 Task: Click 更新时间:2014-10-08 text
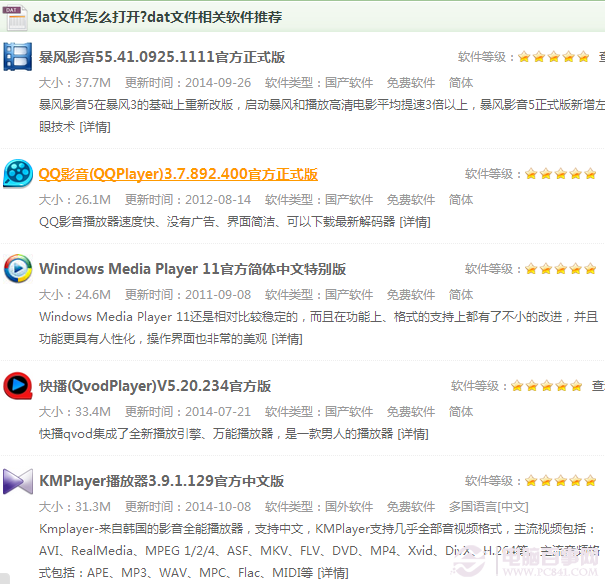point(188,506)
